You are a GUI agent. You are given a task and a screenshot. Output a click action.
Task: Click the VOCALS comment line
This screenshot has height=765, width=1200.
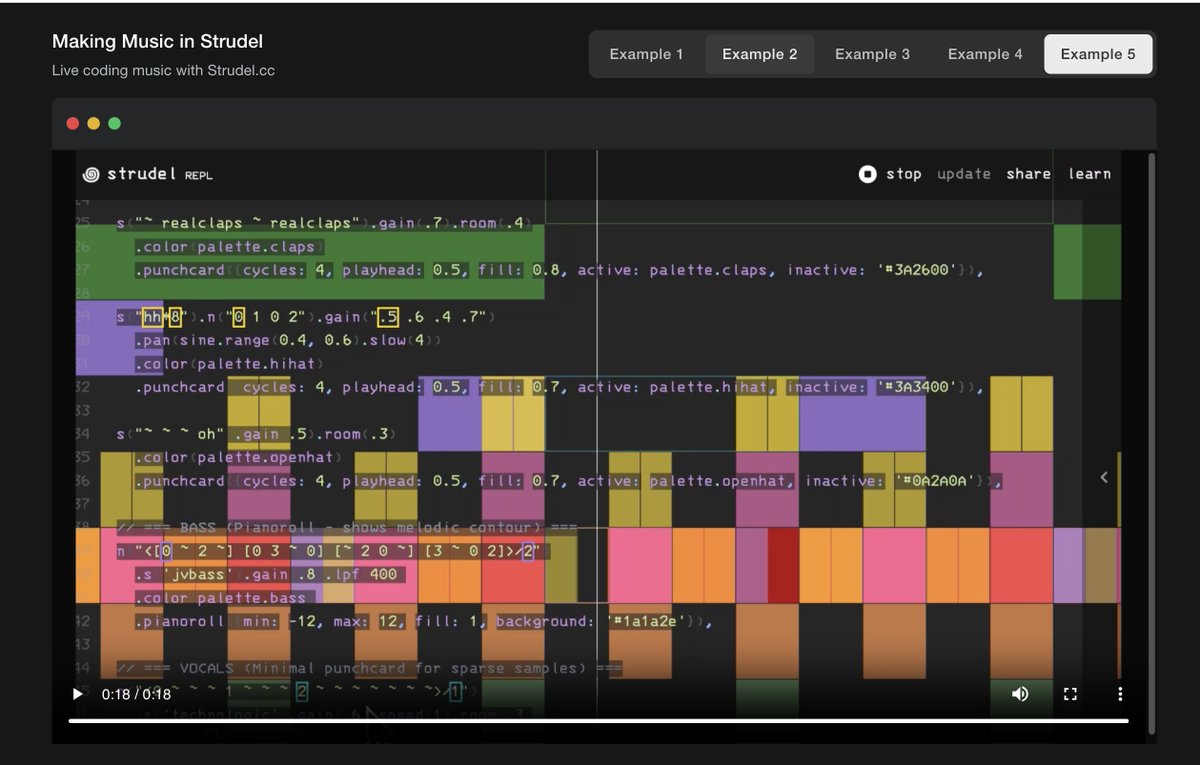(369, 668)
